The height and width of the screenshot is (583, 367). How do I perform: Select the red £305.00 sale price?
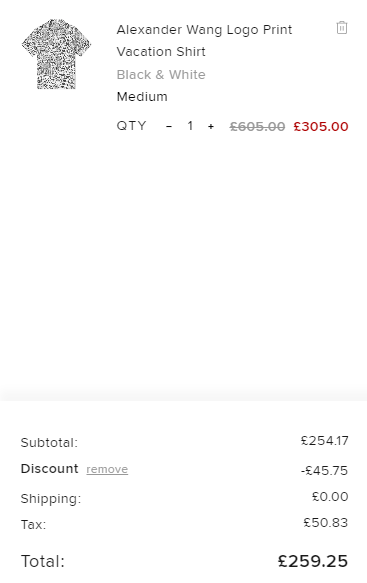(321, 127)
